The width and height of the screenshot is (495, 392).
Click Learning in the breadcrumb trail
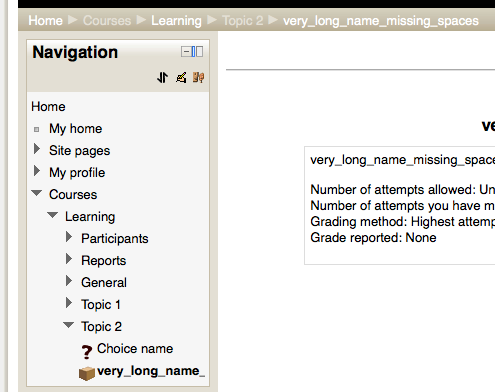(x=176, y=21)
